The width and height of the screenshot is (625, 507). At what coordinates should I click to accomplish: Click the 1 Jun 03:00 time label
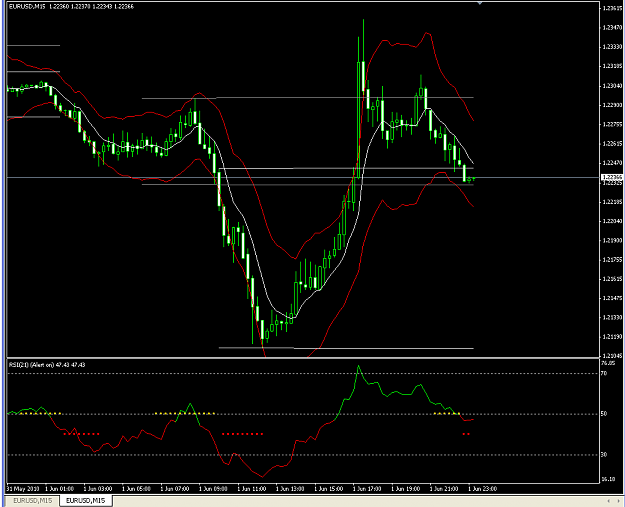98,489
